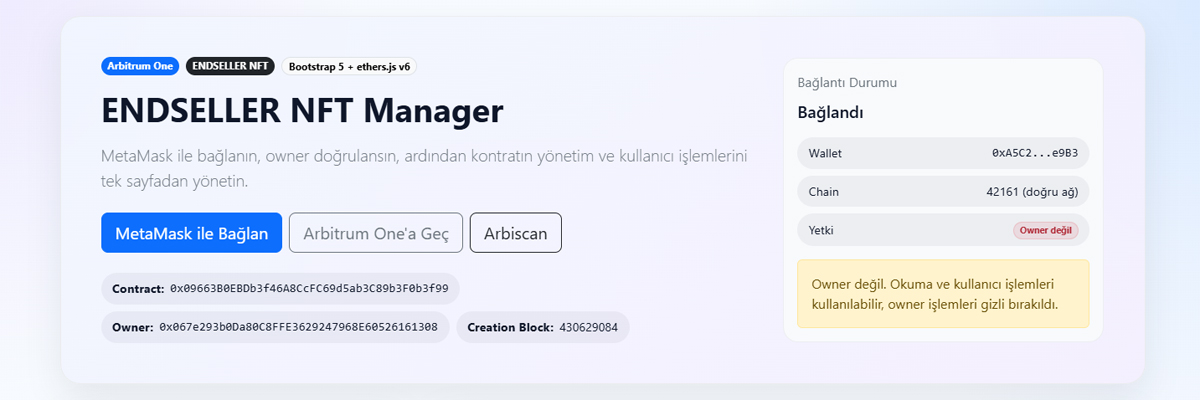The image size is (1200, 400).
Task: Click the yellow Owner değil warning box
Action: tap(943, 294)
